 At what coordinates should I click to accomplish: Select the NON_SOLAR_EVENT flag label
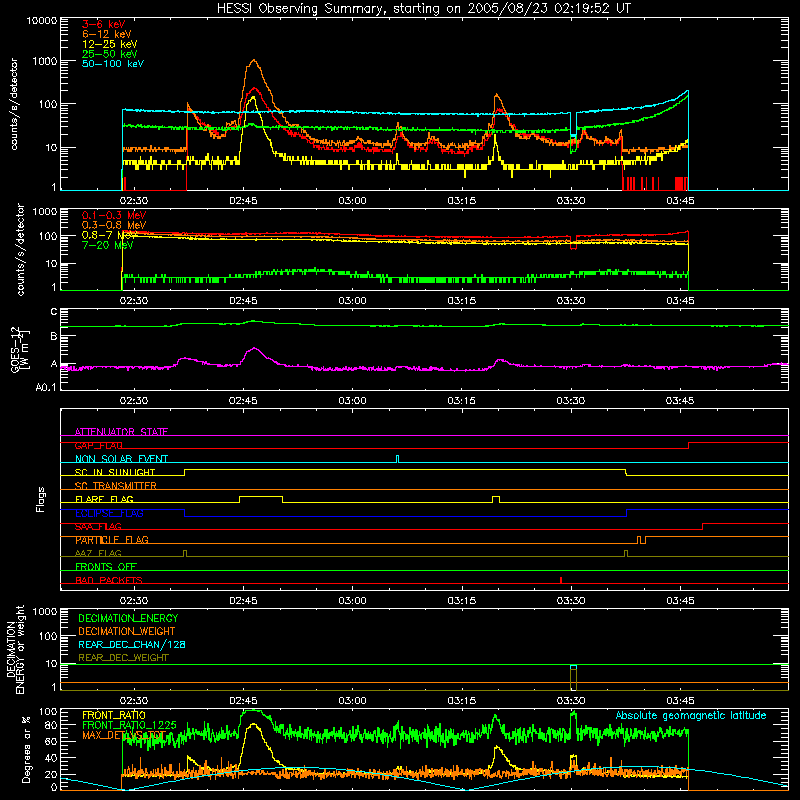(x=121, y=459)
